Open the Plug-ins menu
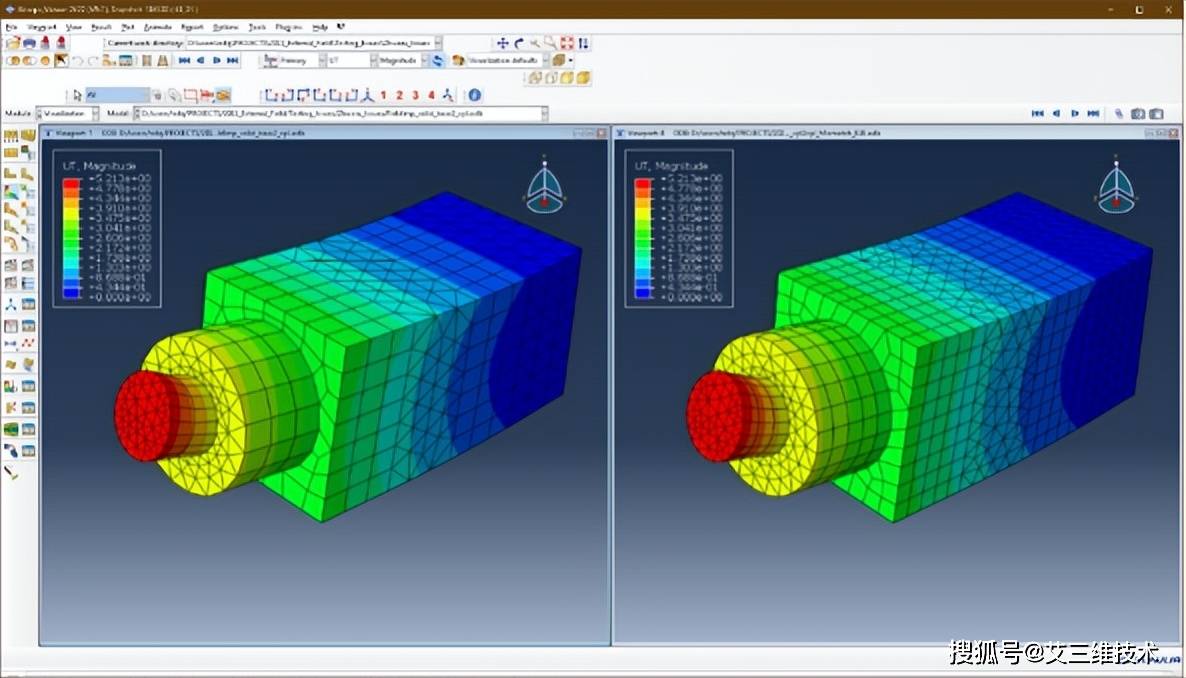Viewport: 1186px width, 678px height. coord(289,27)
